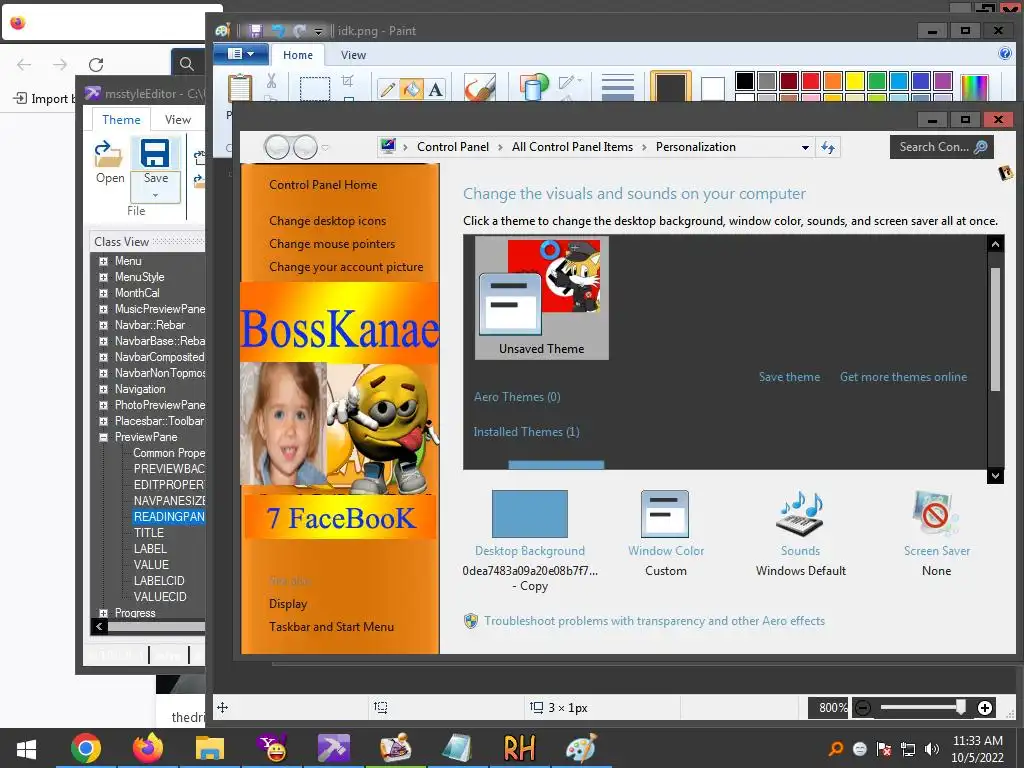Switch to the Paint View tab

pos(353,56)
